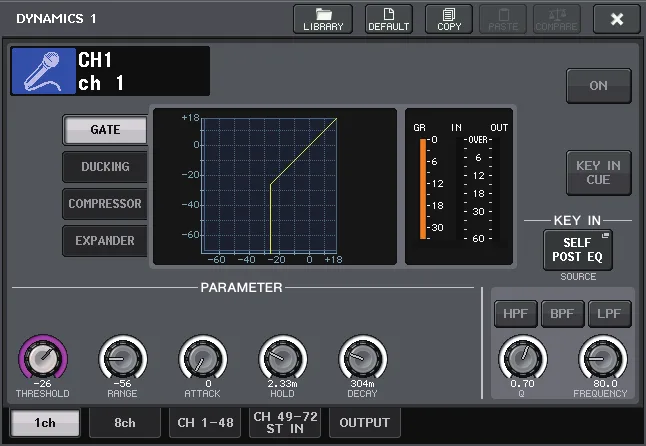Close the Dynamics 1 window

617,19
